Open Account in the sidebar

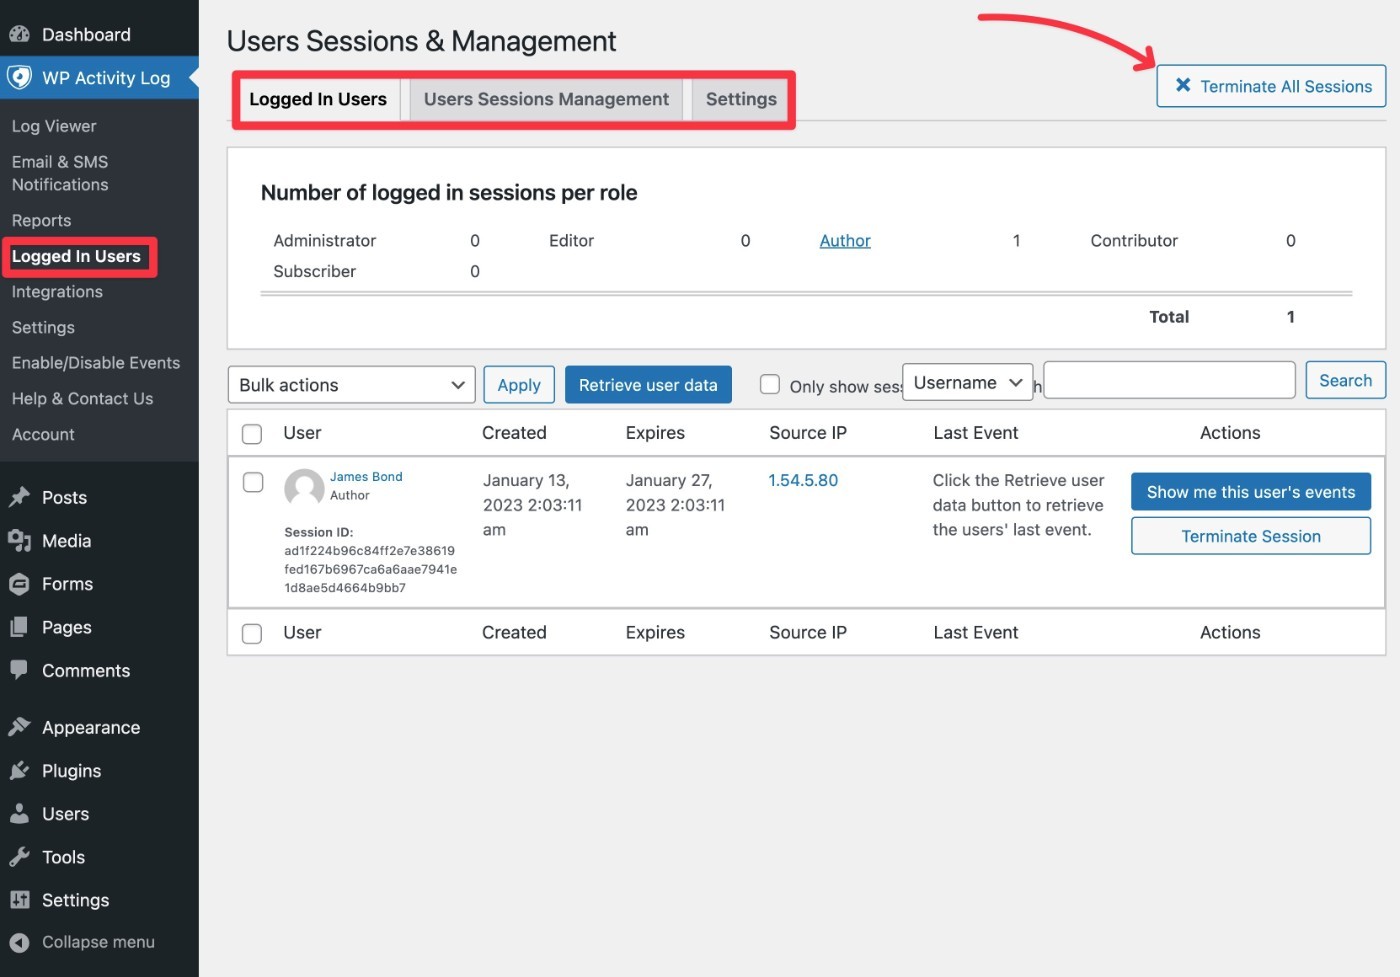pyautogui.click(x=43, y=434)
